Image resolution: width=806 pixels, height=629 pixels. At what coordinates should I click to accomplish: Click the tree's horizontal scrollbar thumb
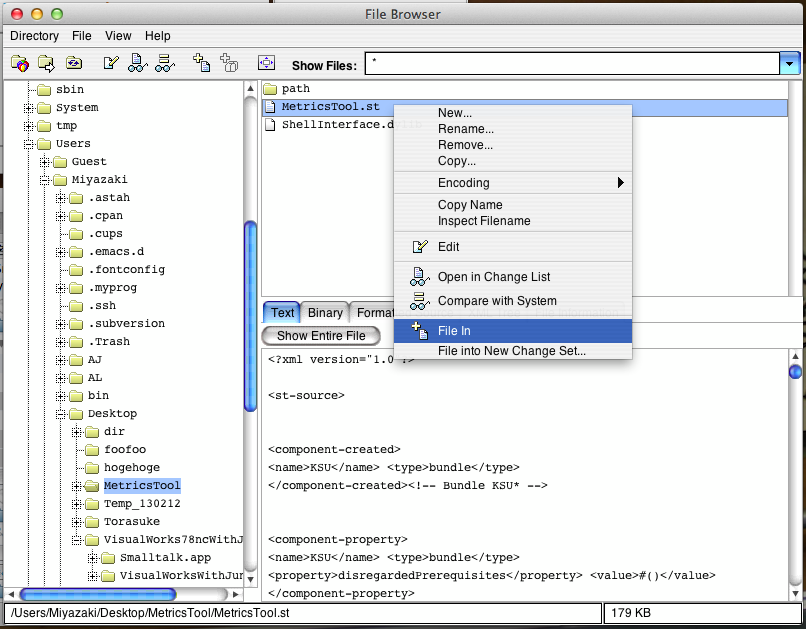click(x=98, y=595)
